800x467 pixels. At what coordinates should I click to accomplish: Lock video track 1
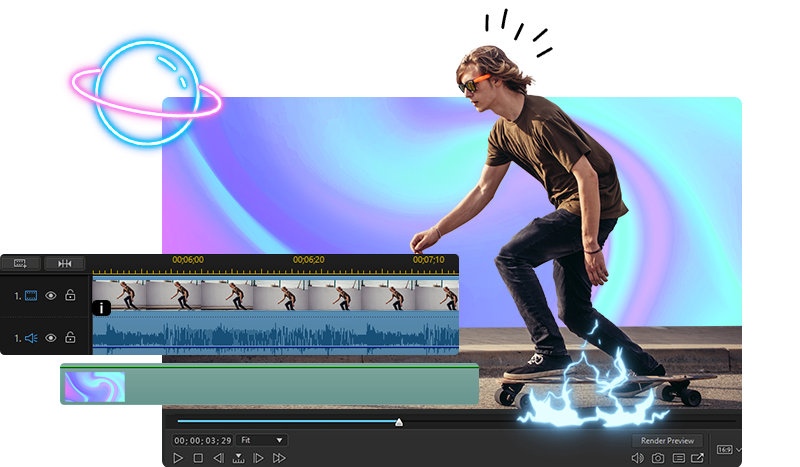[70, 295]
